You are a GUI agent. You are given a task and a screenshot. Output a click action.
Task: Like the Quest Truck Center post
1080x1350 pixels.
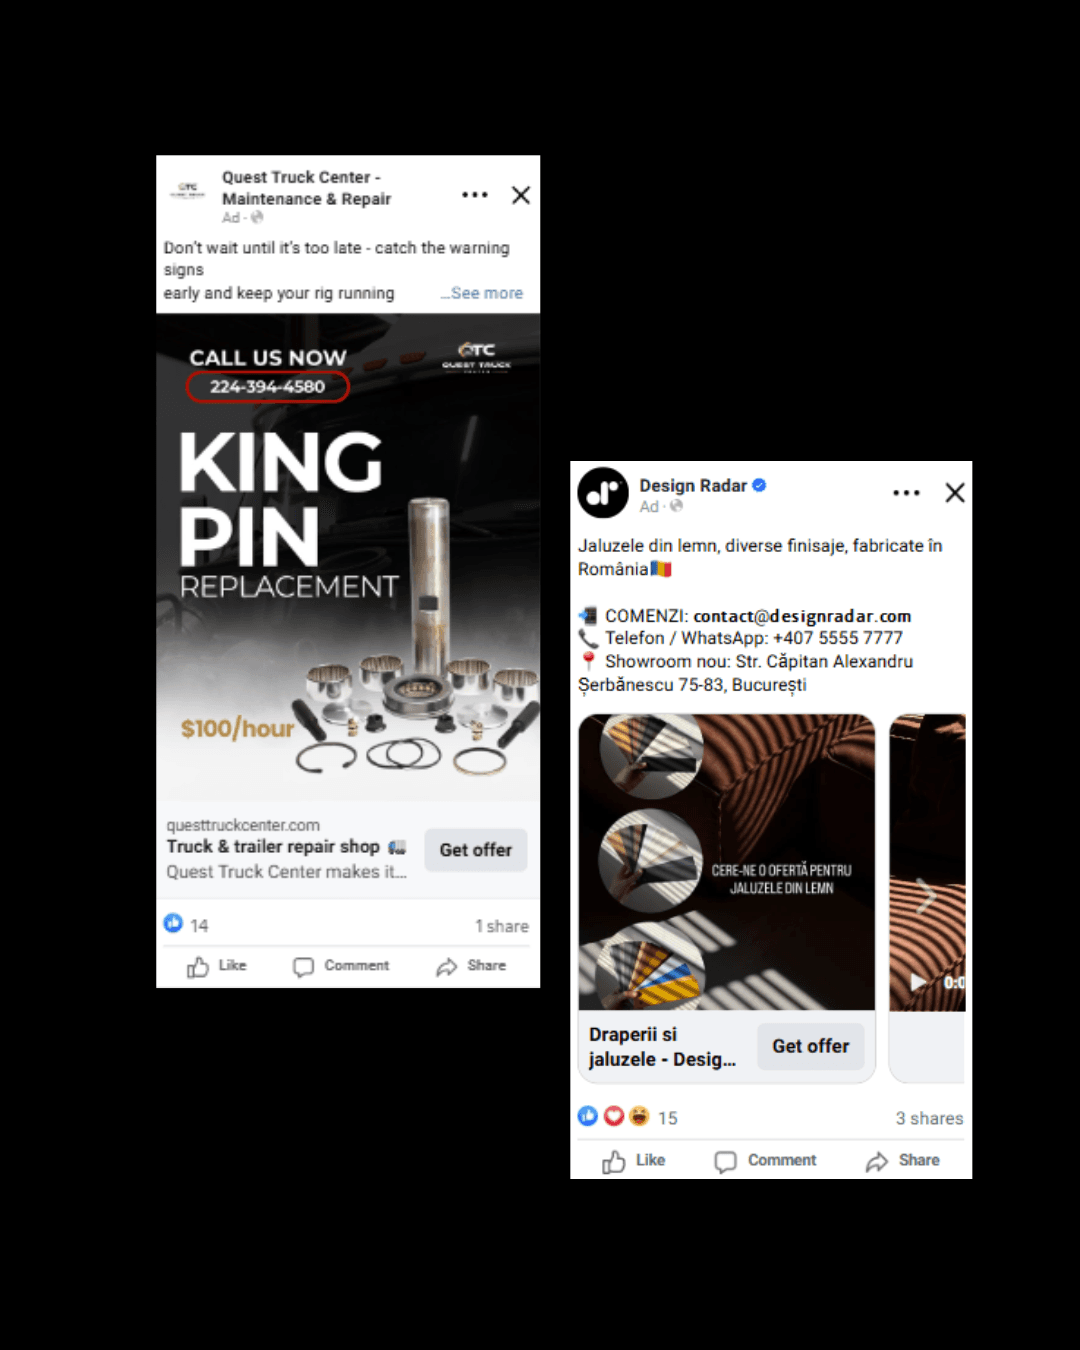(x=217, y=966)
